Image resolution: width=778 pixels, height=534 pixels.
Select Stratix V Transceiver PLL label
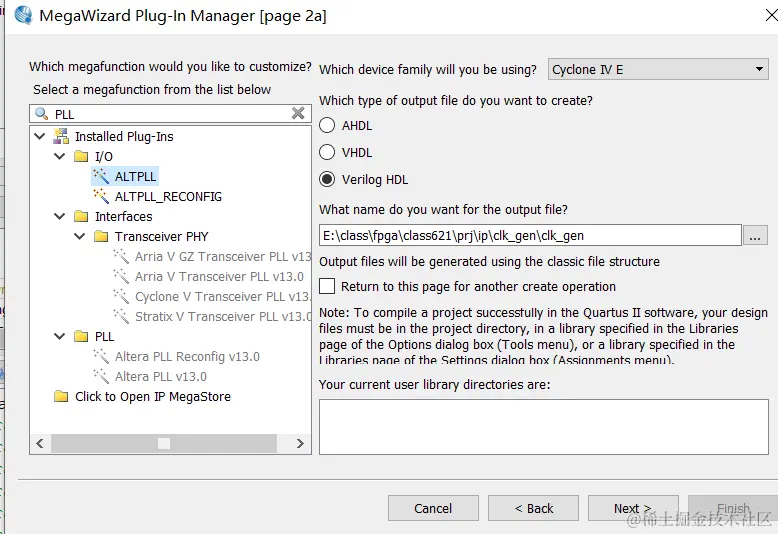pos(223,316)
